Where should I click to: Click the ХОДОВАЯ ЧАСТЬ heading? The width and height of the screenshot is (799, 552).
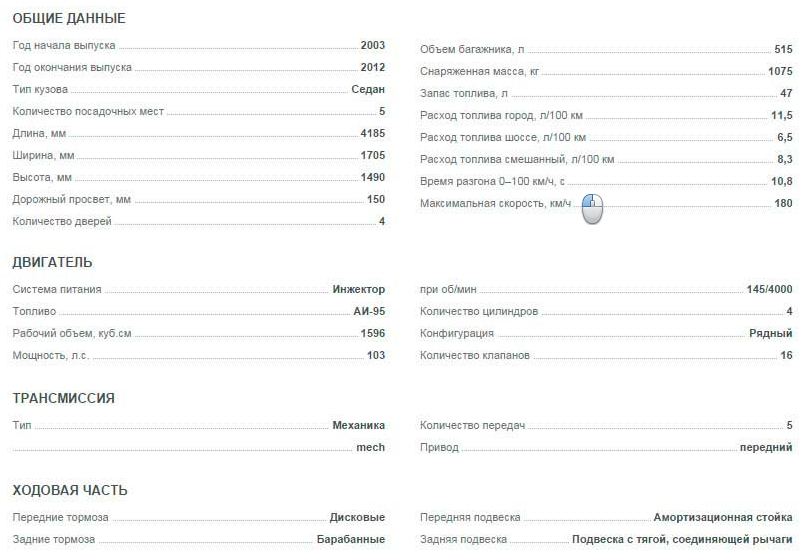(70, 490)
